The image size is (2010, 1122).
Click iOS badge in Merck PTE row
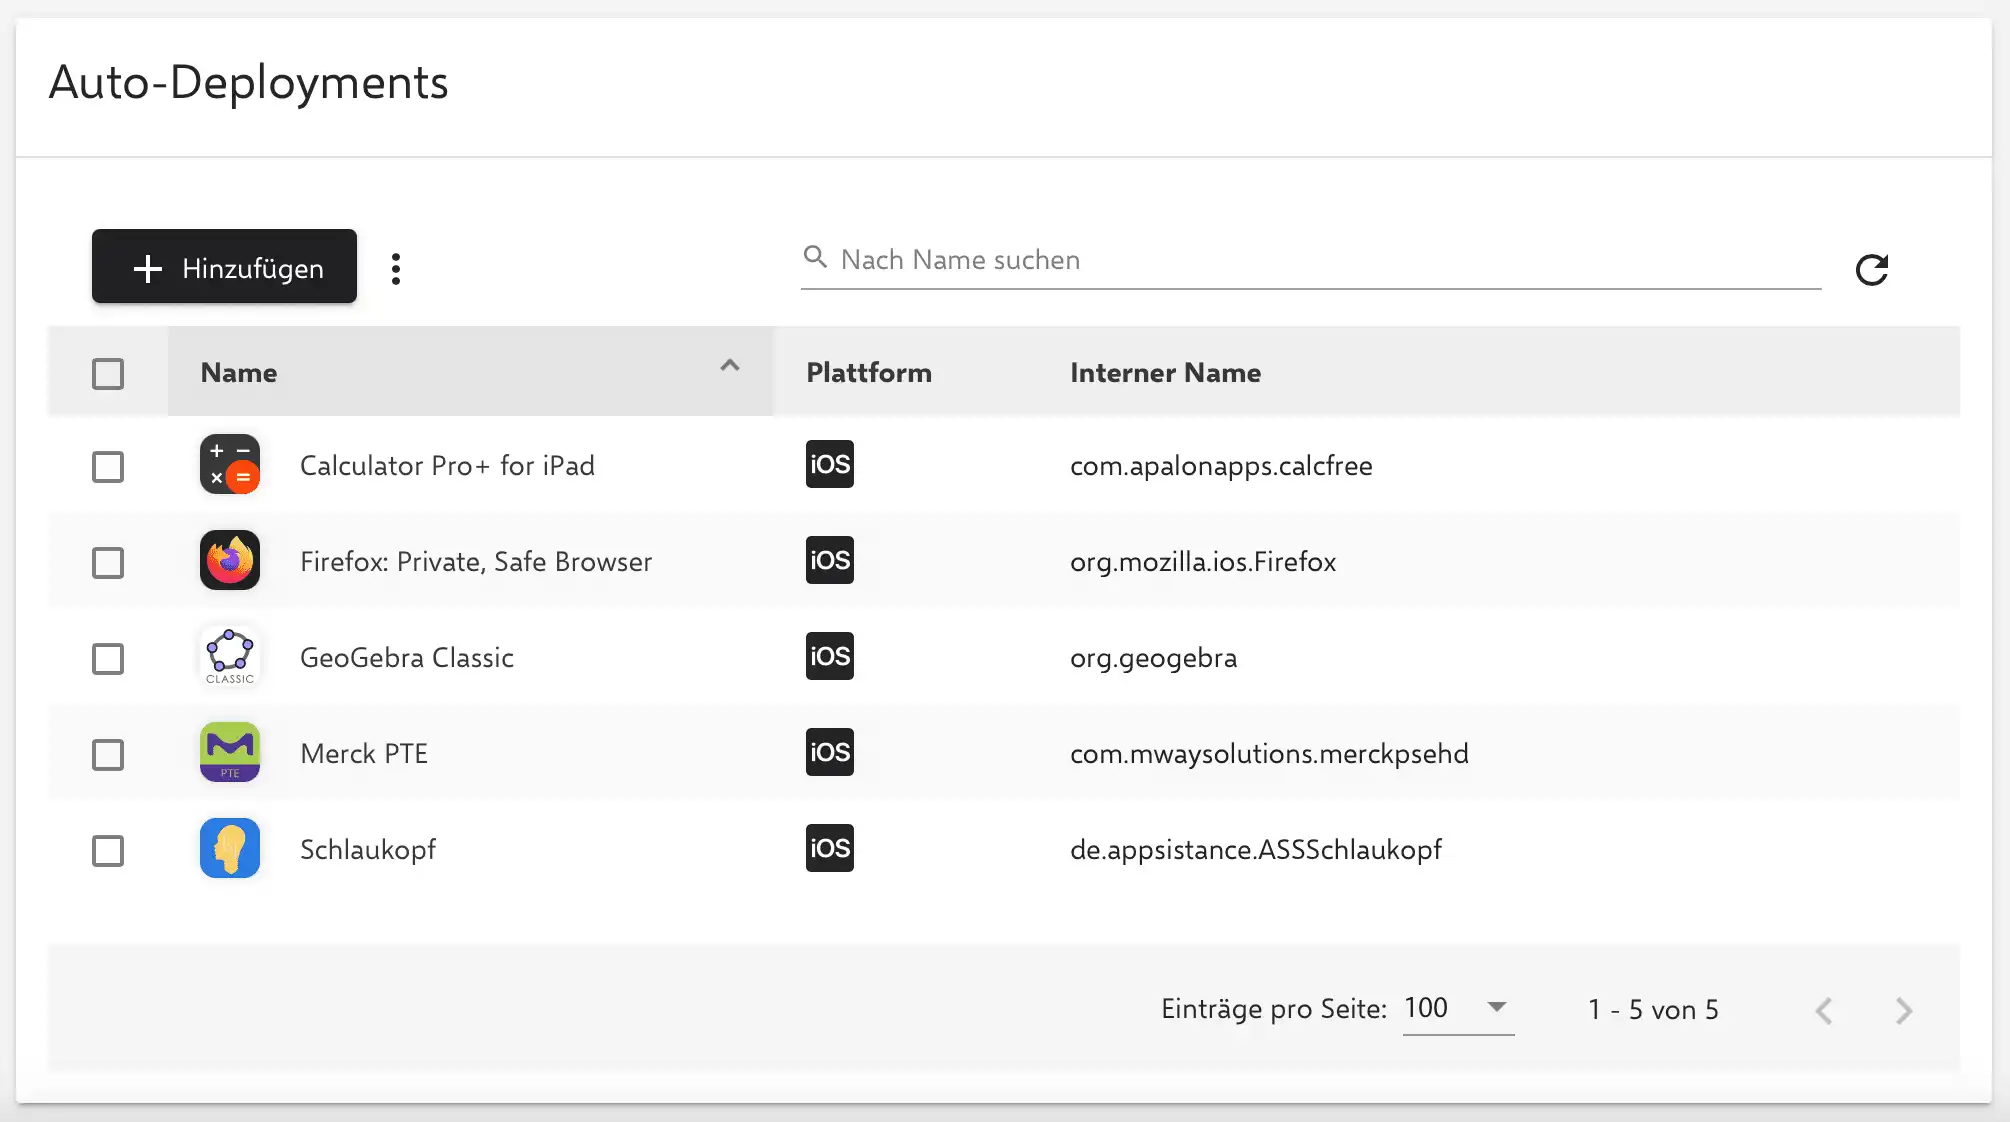830,752
